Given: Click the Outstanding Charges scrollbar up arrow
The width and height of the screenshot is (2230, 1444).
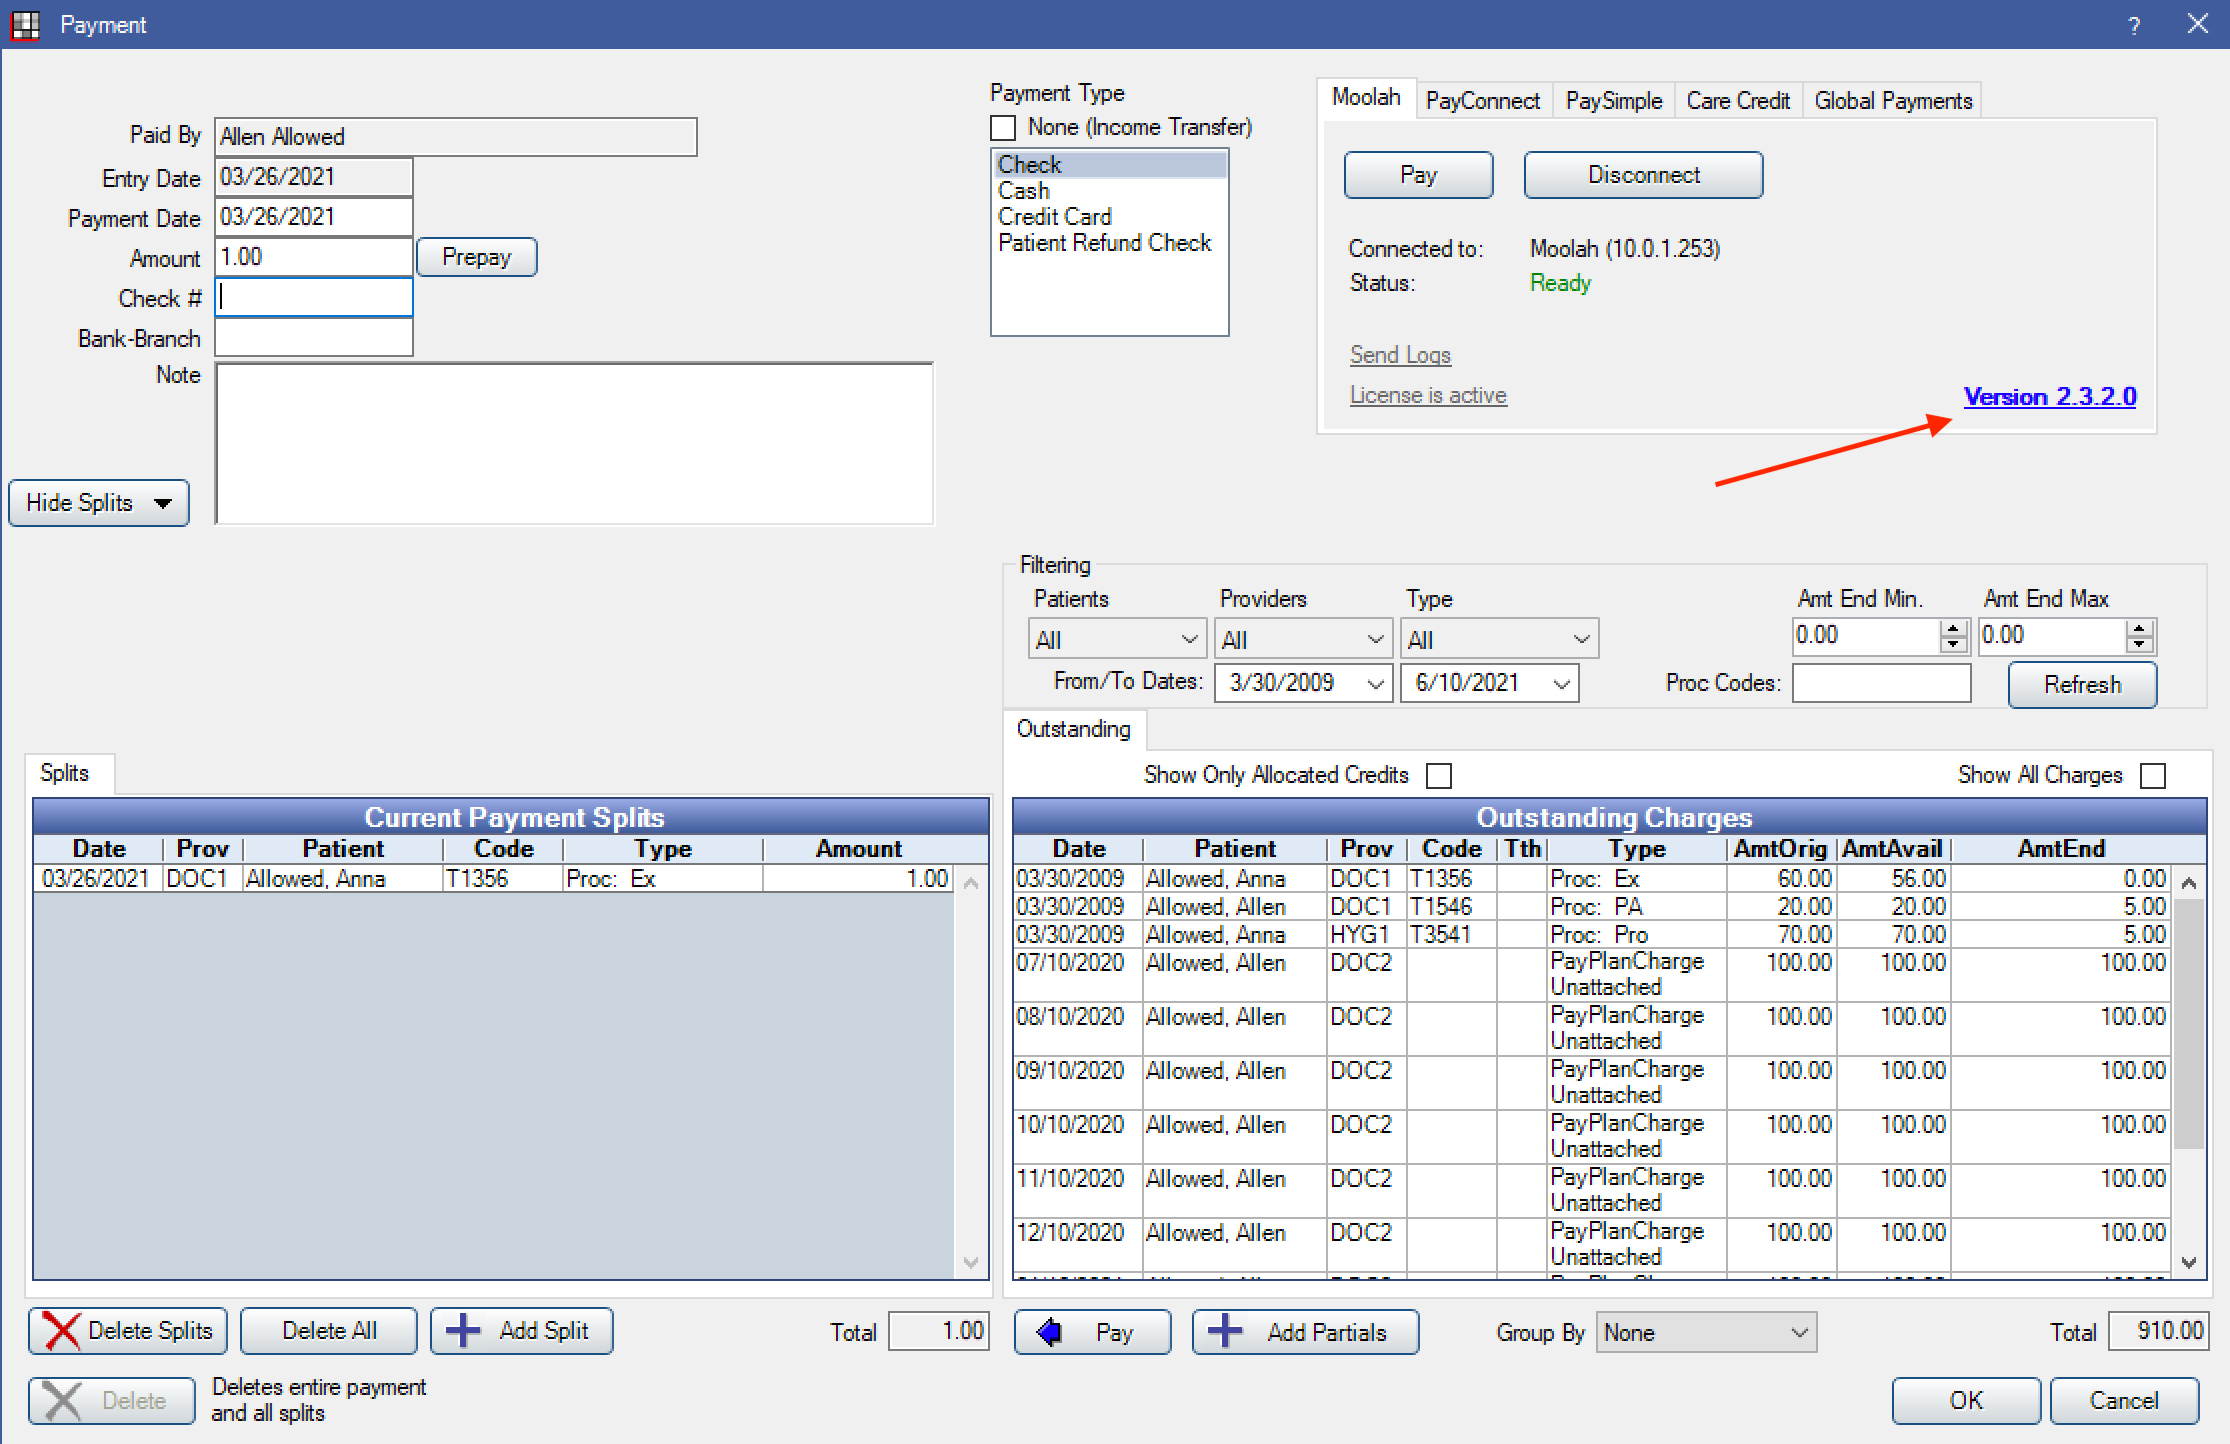Looking at the screenshot, I should tap(2189, 883).
